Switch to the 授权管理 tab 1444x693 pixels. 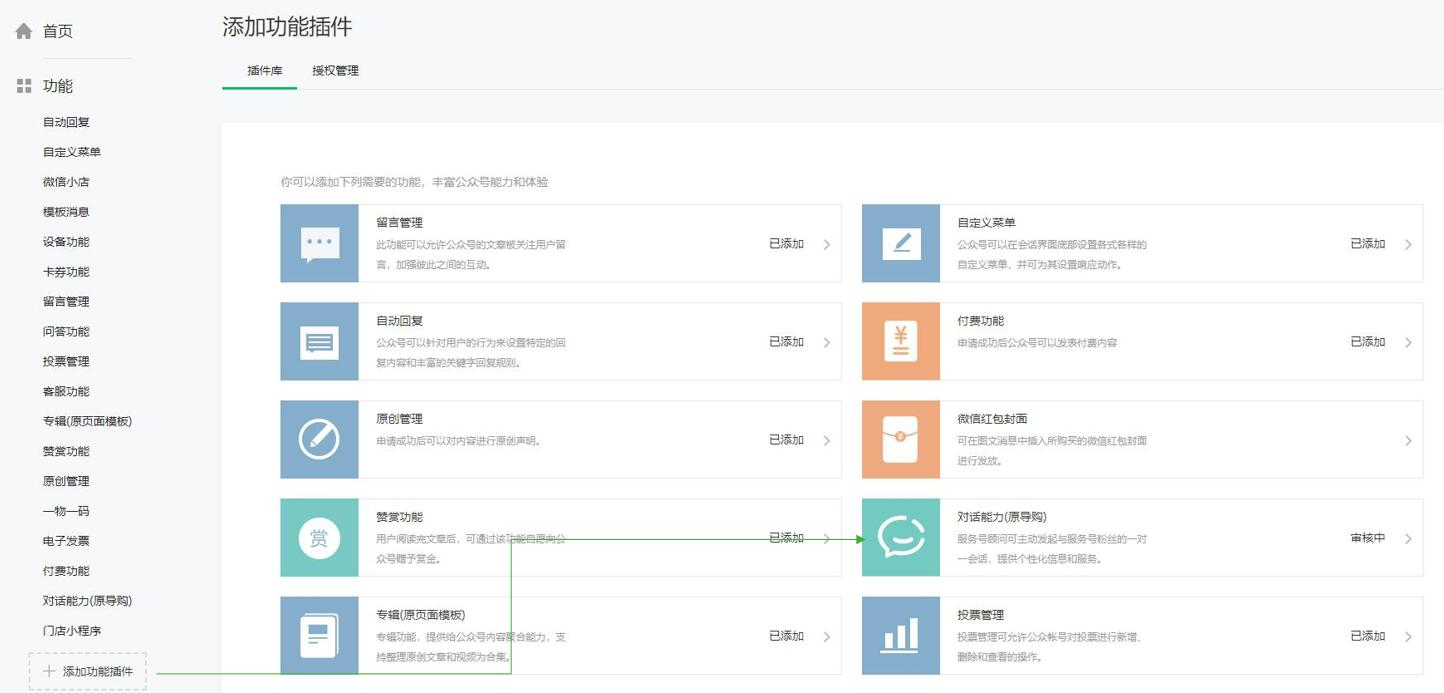point(334,70)
